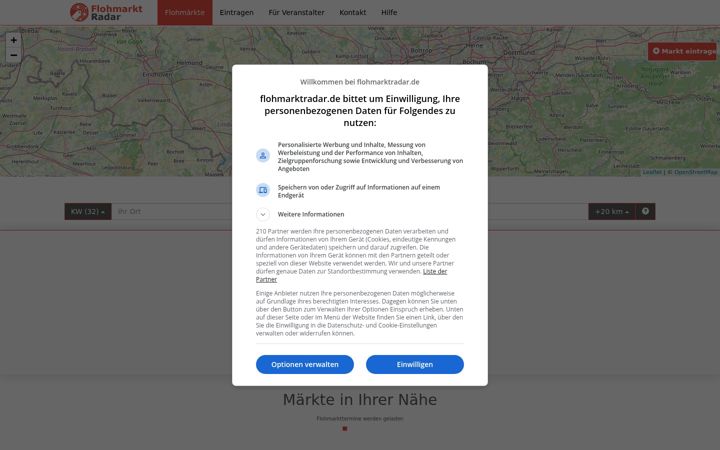
Task: Click the Märkte in Ihrer Nähe heading
Action: (360, 399)
